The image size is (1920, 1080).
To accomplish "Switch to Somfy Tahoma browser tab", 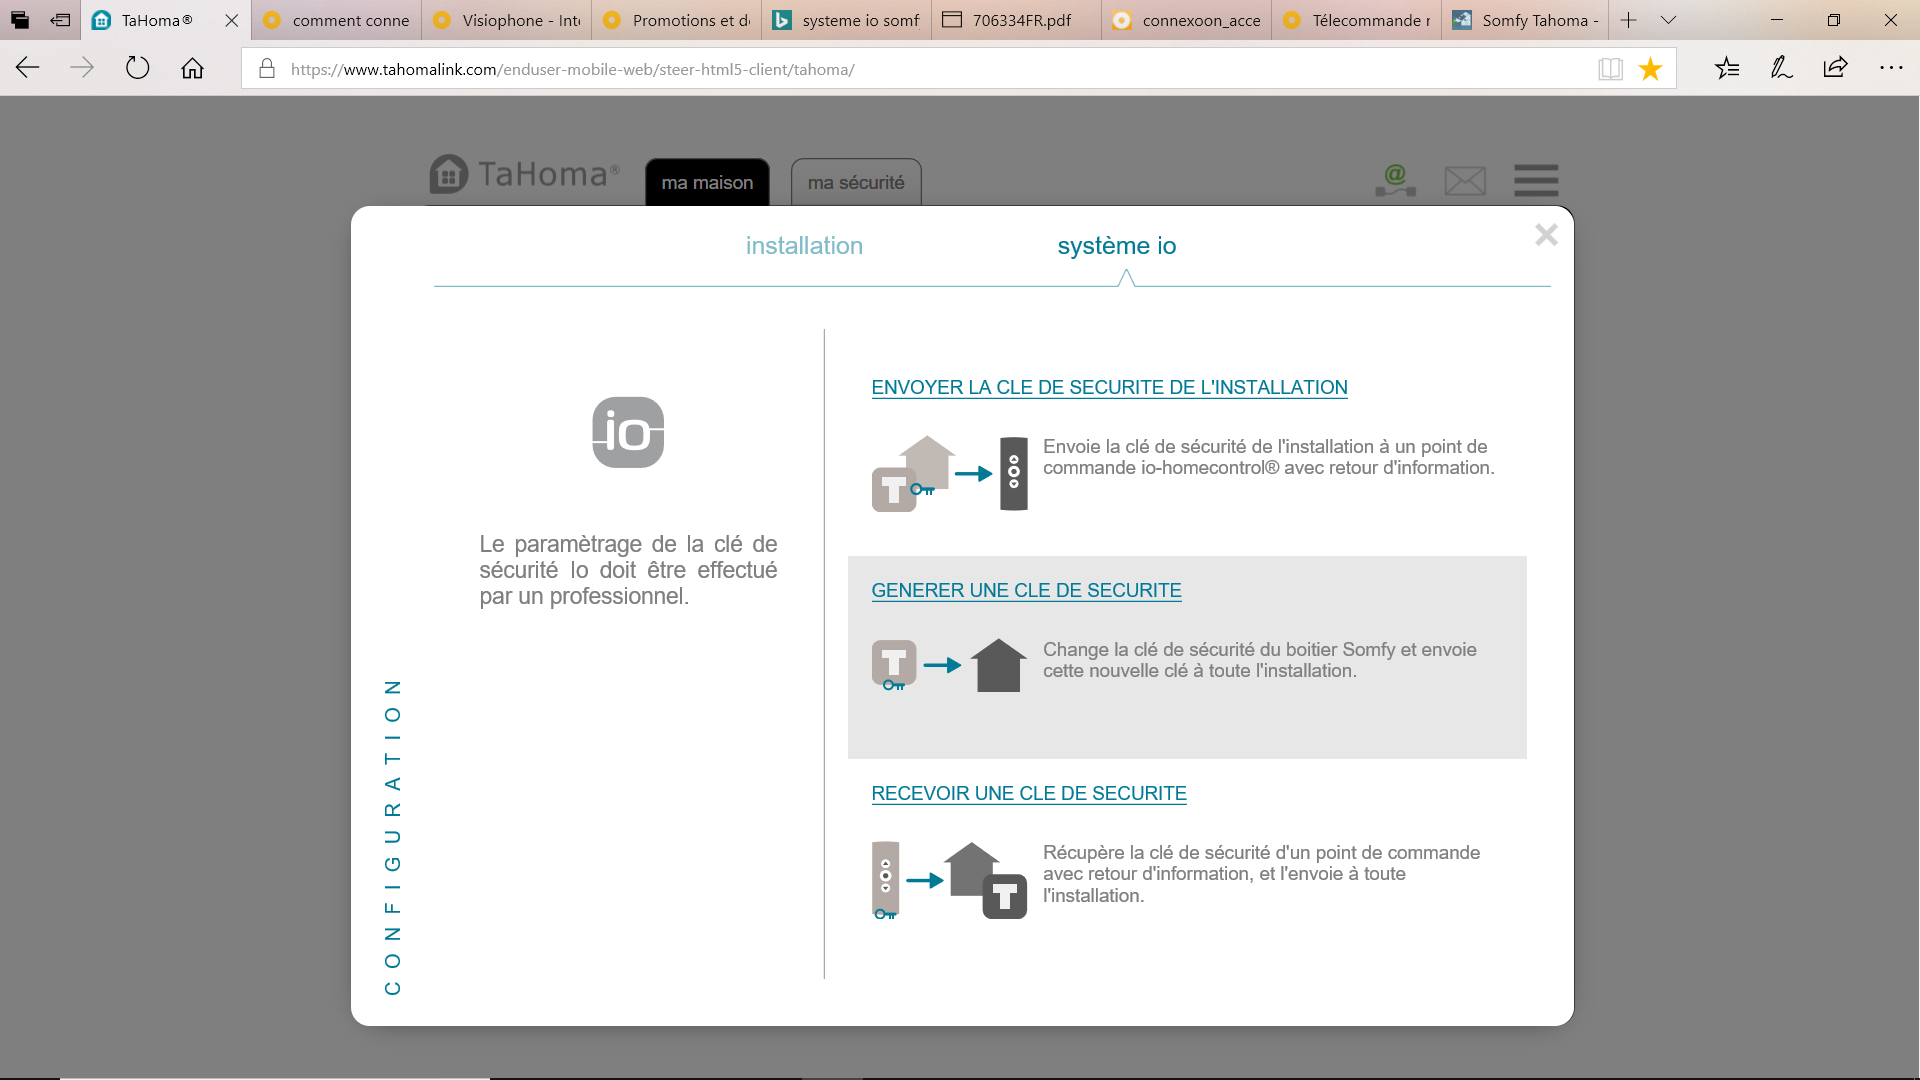I will tap(1525, 20).
